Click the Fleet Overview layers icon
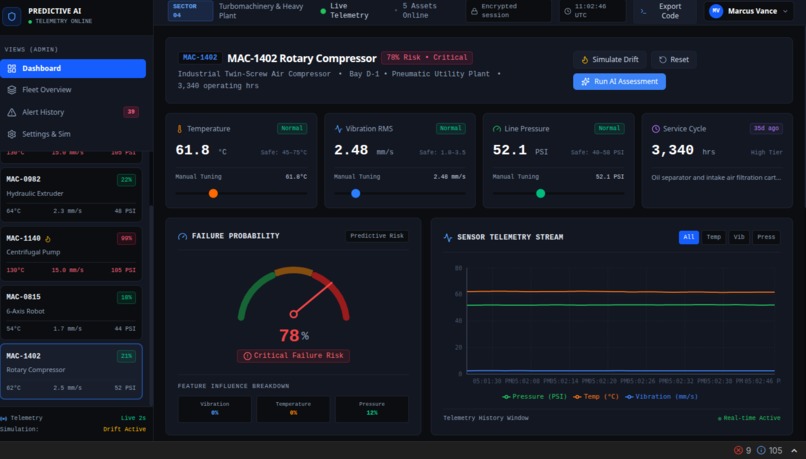This screenshot has height=459, width=806. [12, 90]
